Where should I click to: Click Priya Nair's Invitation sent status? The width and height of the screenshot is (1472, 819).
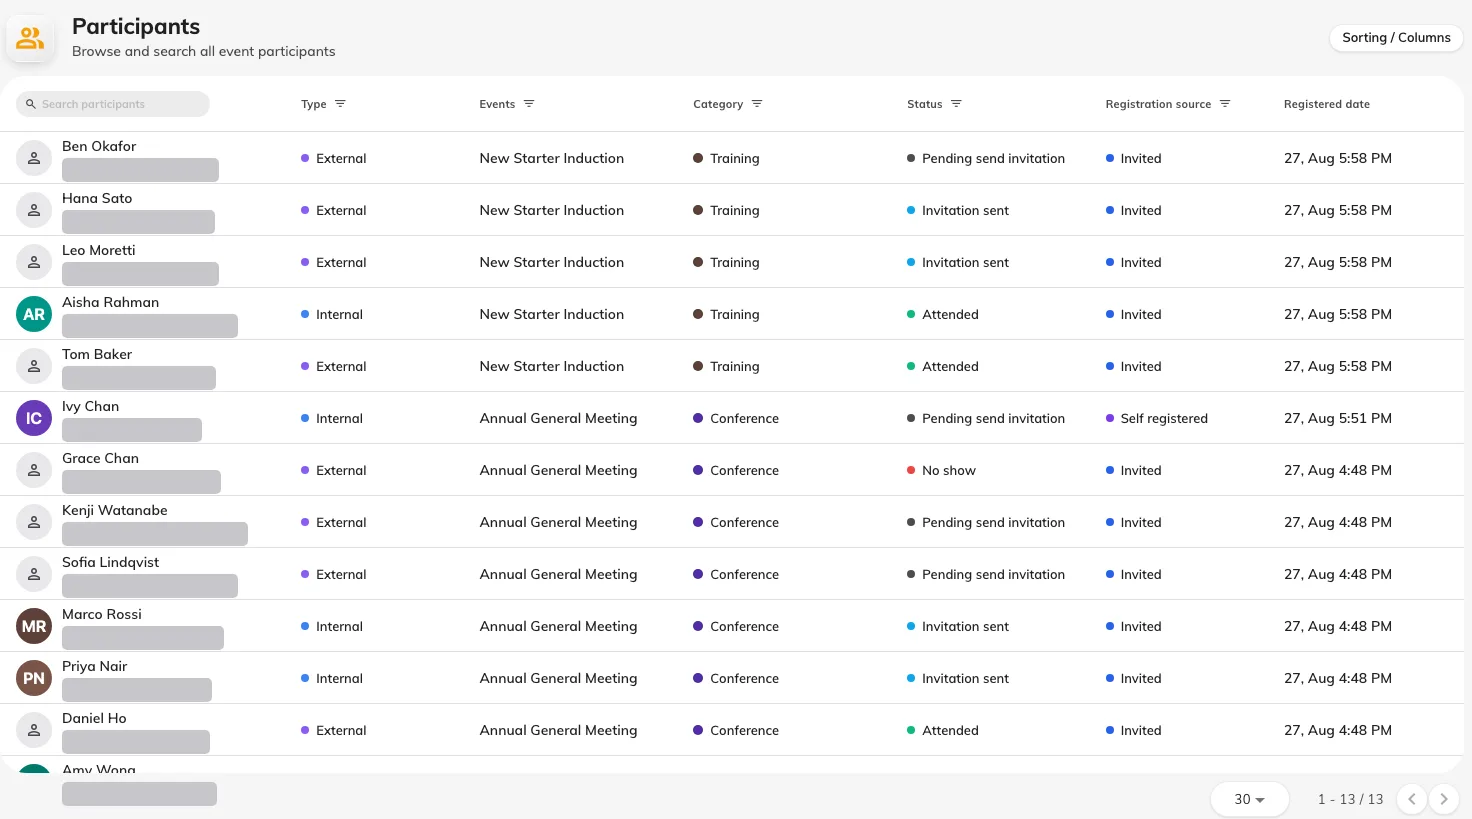coord(957,678)
